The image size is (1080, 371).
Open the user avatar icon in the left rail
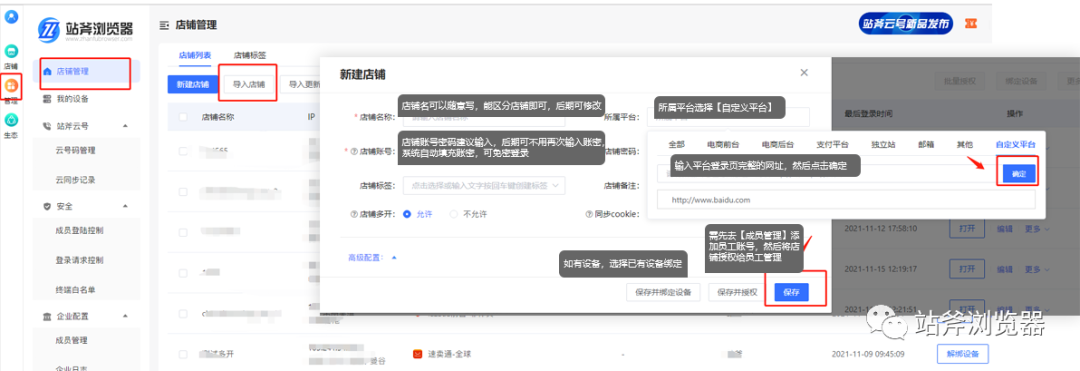(x=11, y=17)
